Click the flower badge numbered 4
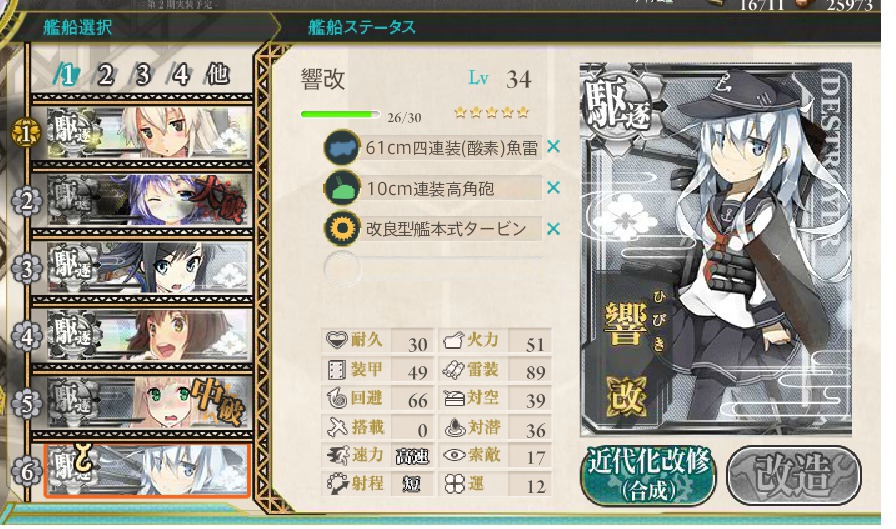 [26, 336]
